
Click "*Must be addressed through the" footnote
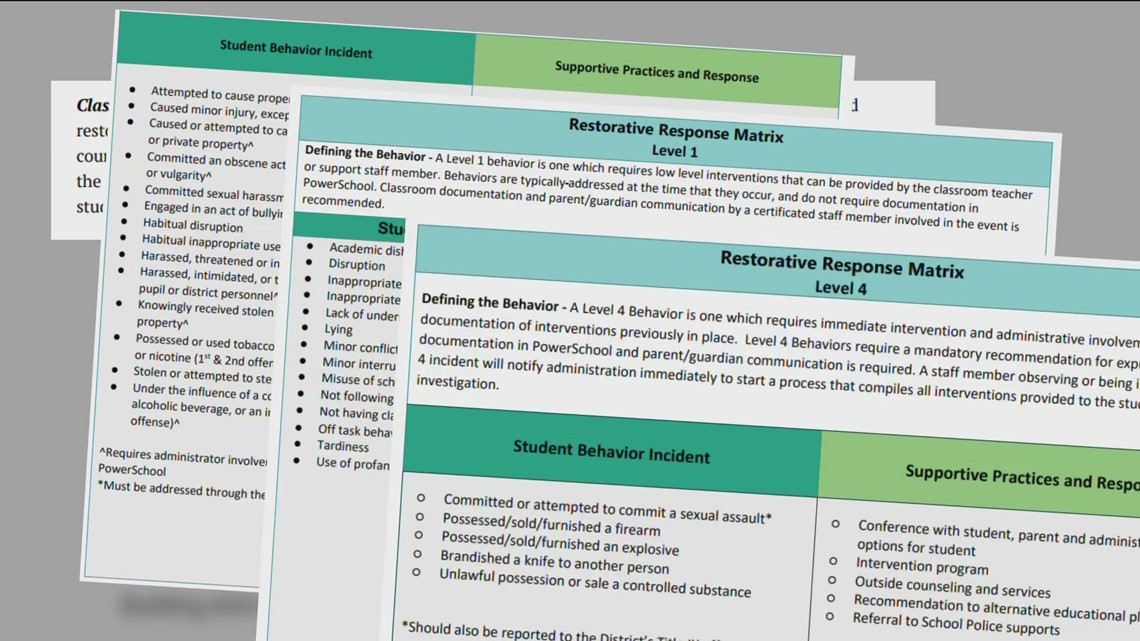pos(182,490)
